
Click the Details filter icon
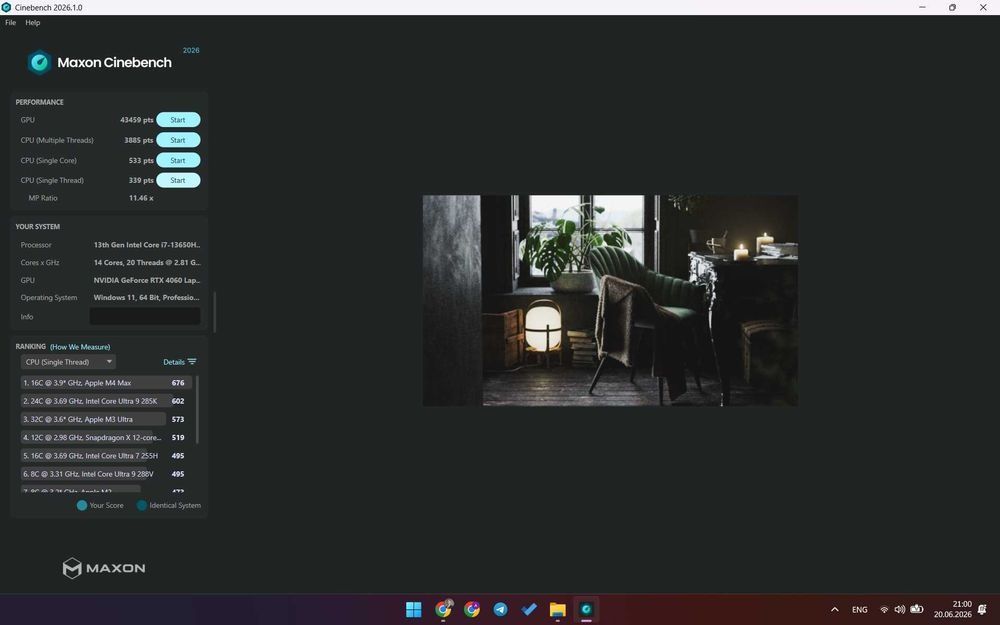pyautogui.click(x=192, y=362)
